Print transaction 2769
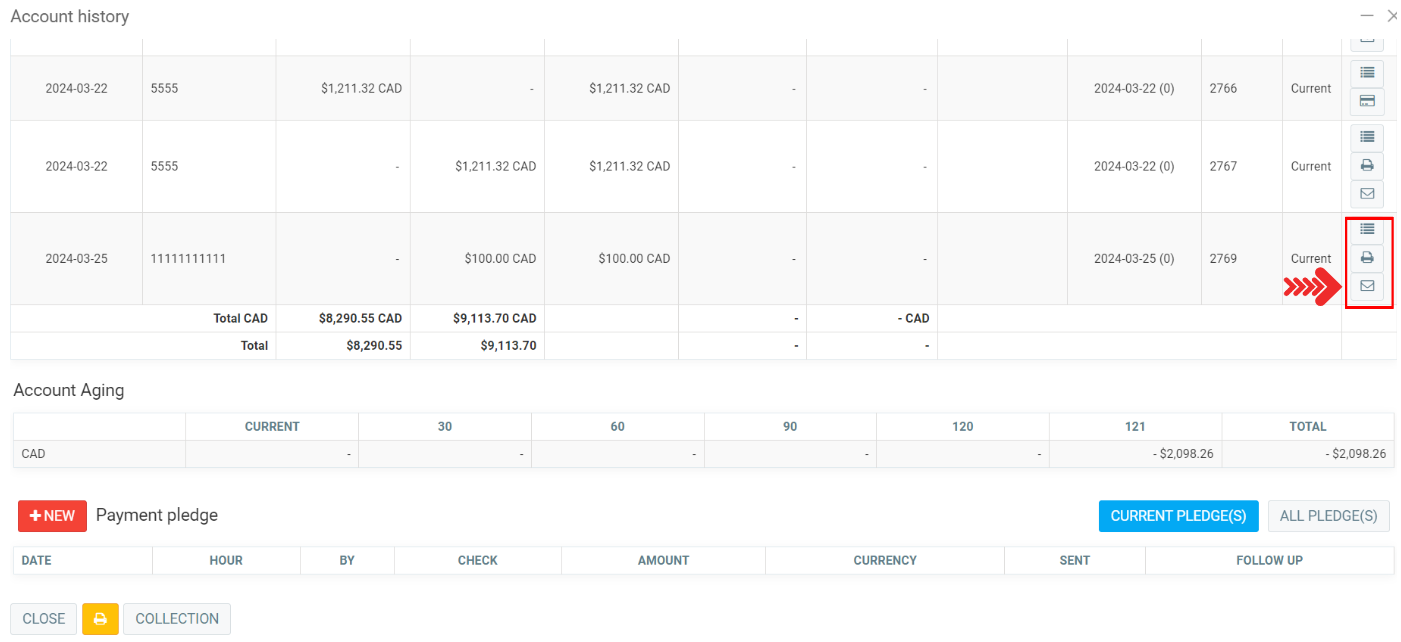Image resolution: width=1401 pixels, height=642 pixels. [x=1367, y=258]
